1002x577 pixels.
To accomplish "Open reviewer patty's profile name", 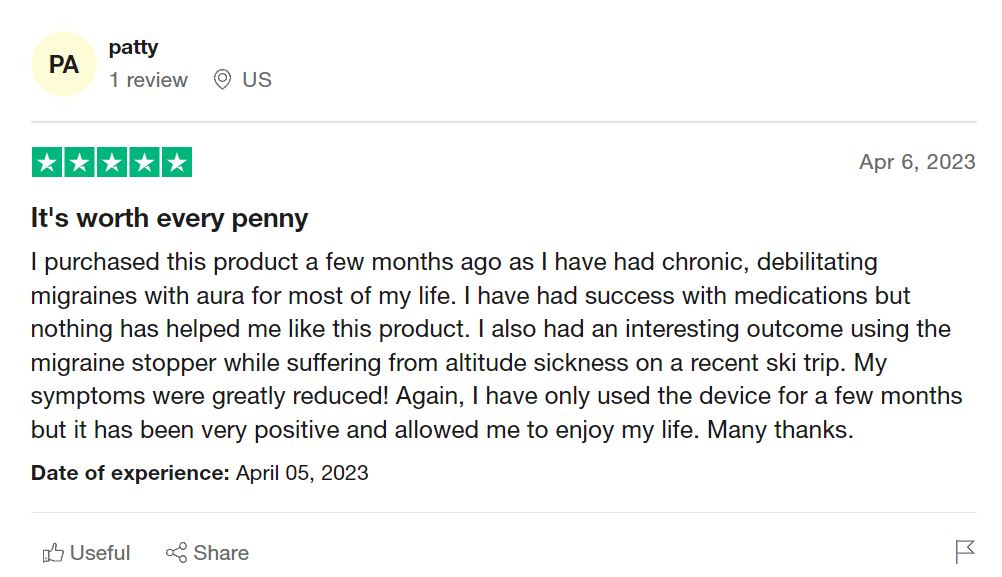I will (133, 47).
